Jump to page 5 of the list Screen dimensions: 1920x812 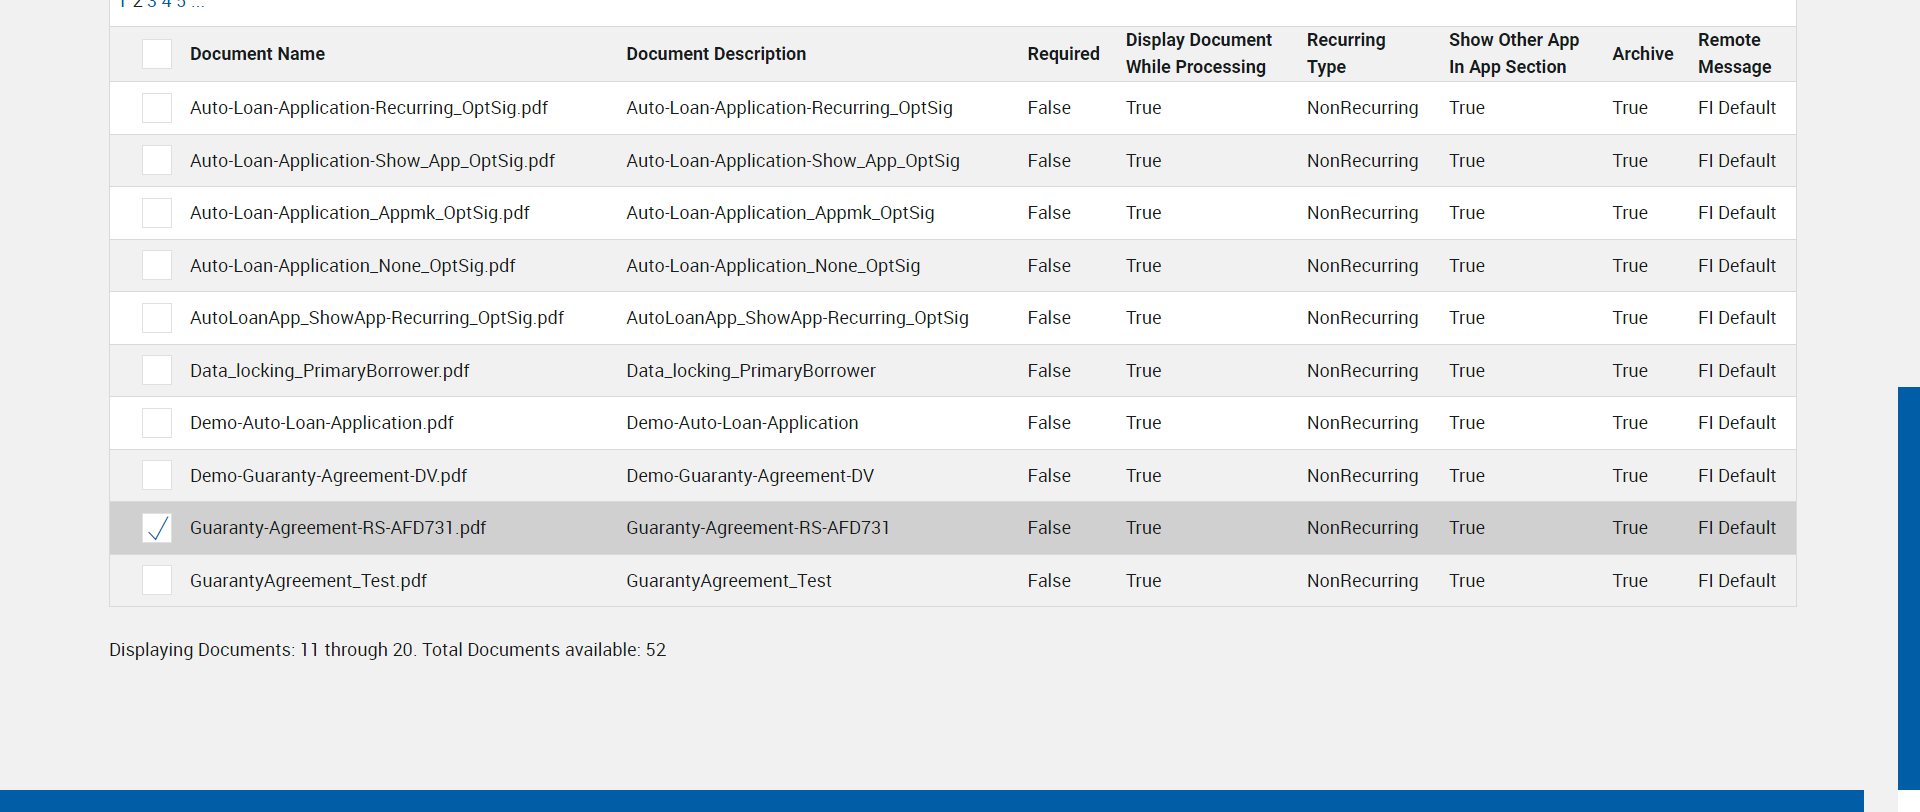coord(181,4)
